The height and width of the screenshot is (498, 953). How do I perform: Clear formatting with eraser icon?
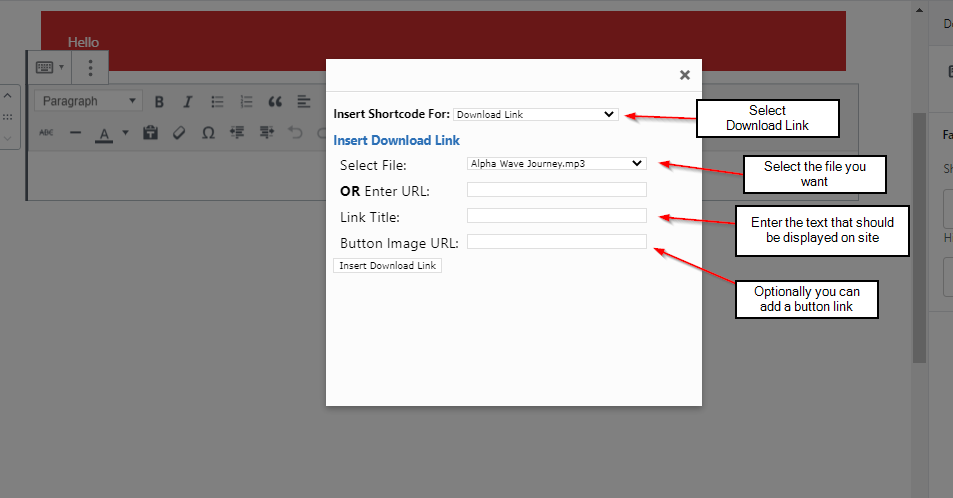pyautogui.click(x=179, y=132)
